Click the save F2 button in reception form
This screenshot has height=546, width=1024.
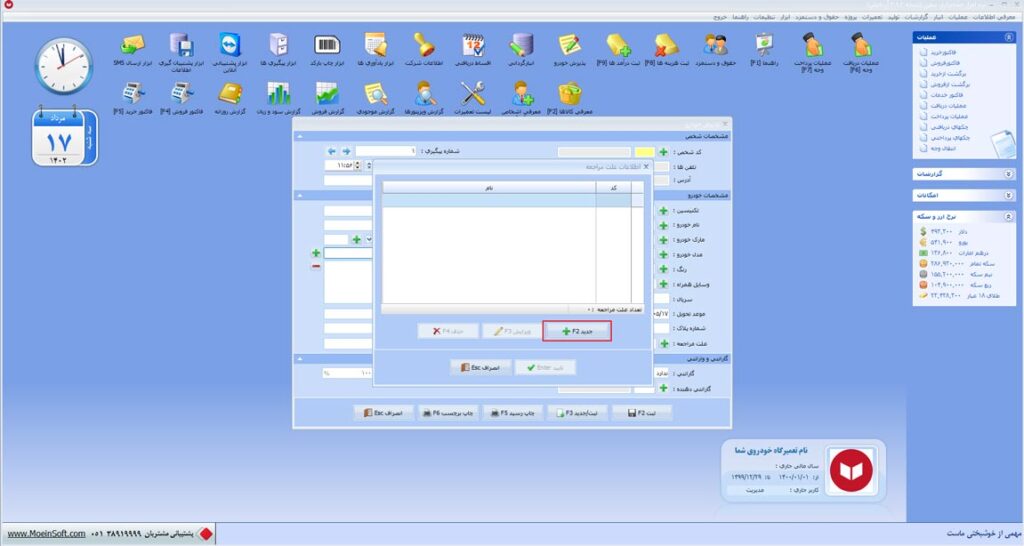[x=642, y=413]
